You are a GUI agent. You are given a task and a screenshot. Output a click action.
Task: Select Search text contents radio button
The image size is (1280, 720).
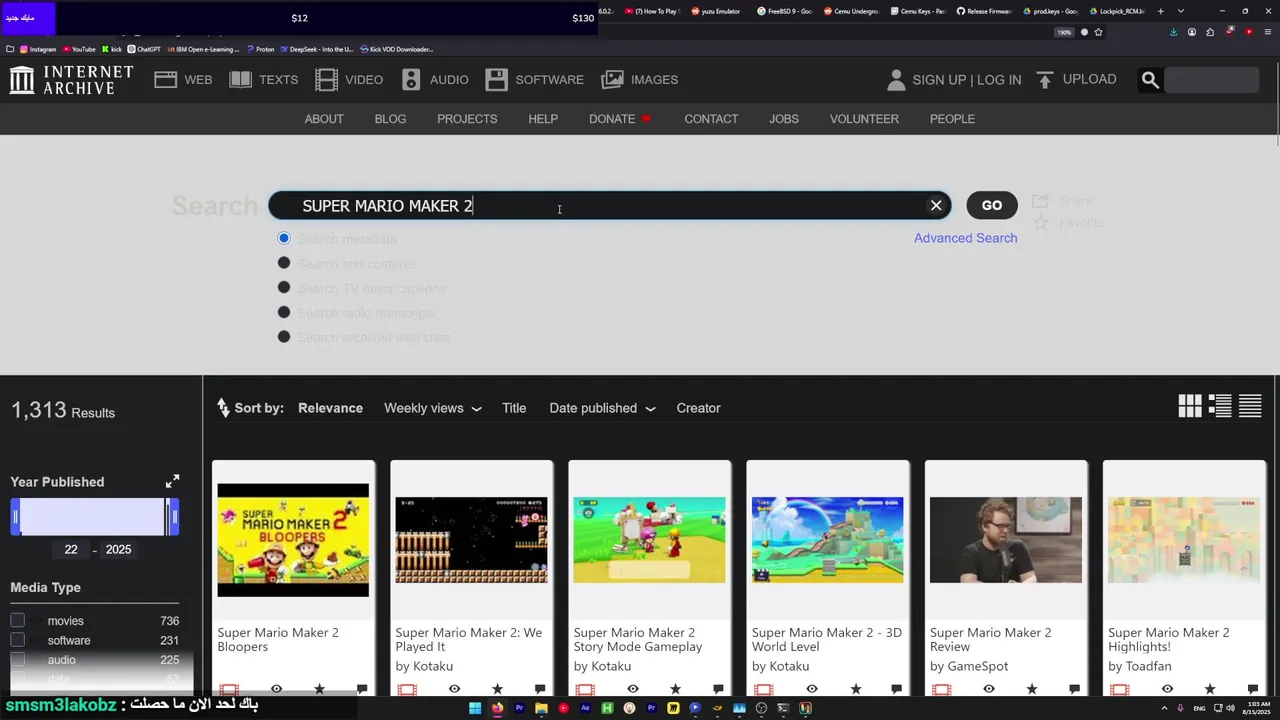284,263
